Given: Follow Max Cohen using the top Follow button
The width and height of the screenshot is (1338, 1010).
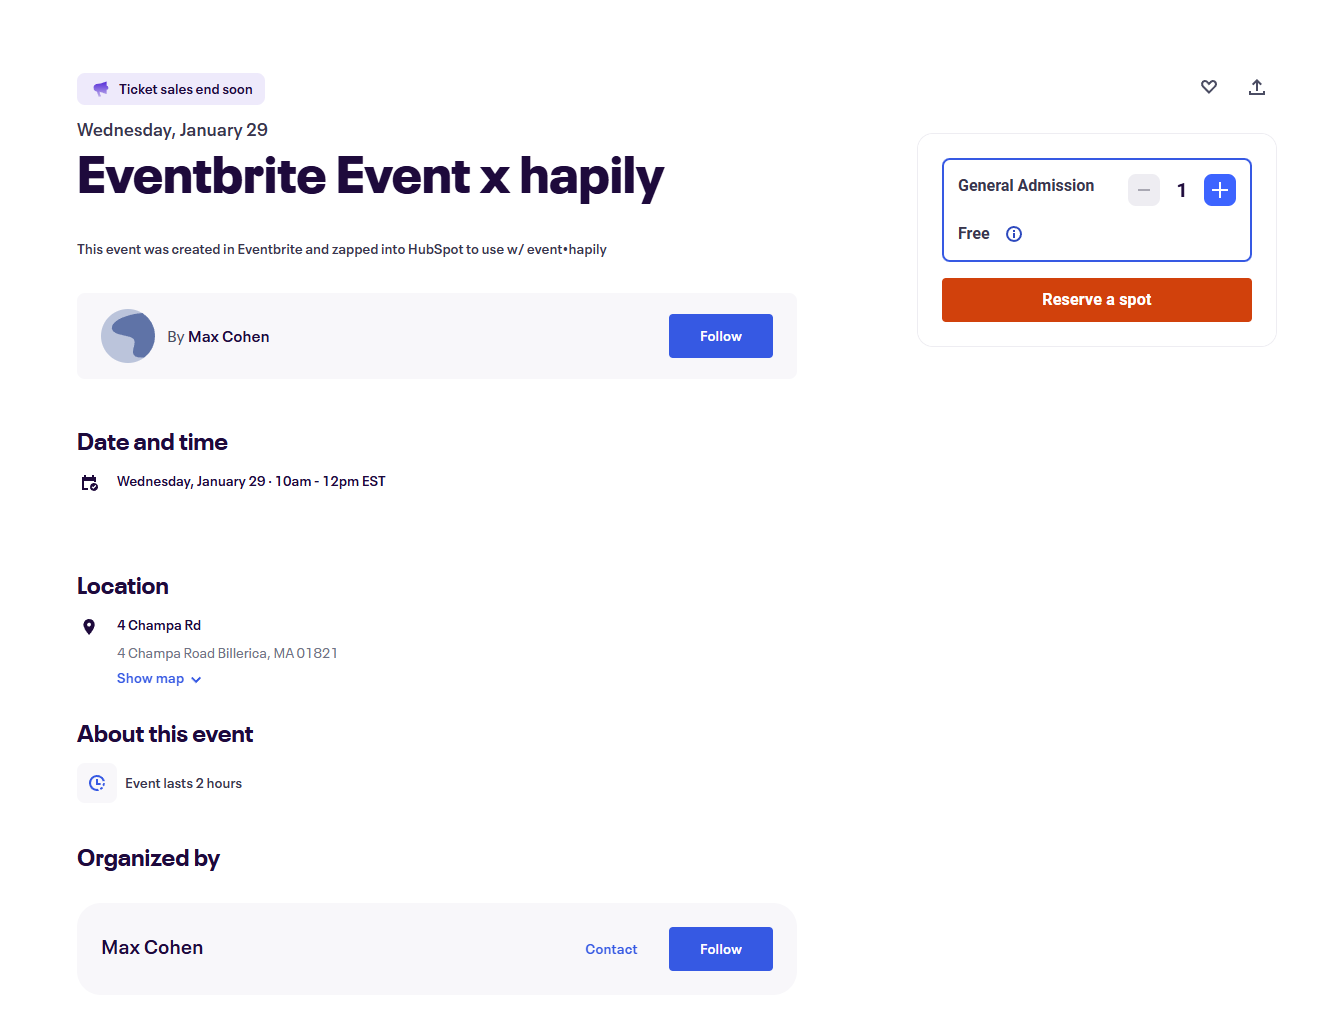Looking at the screenshot, I should coord(720,336).
